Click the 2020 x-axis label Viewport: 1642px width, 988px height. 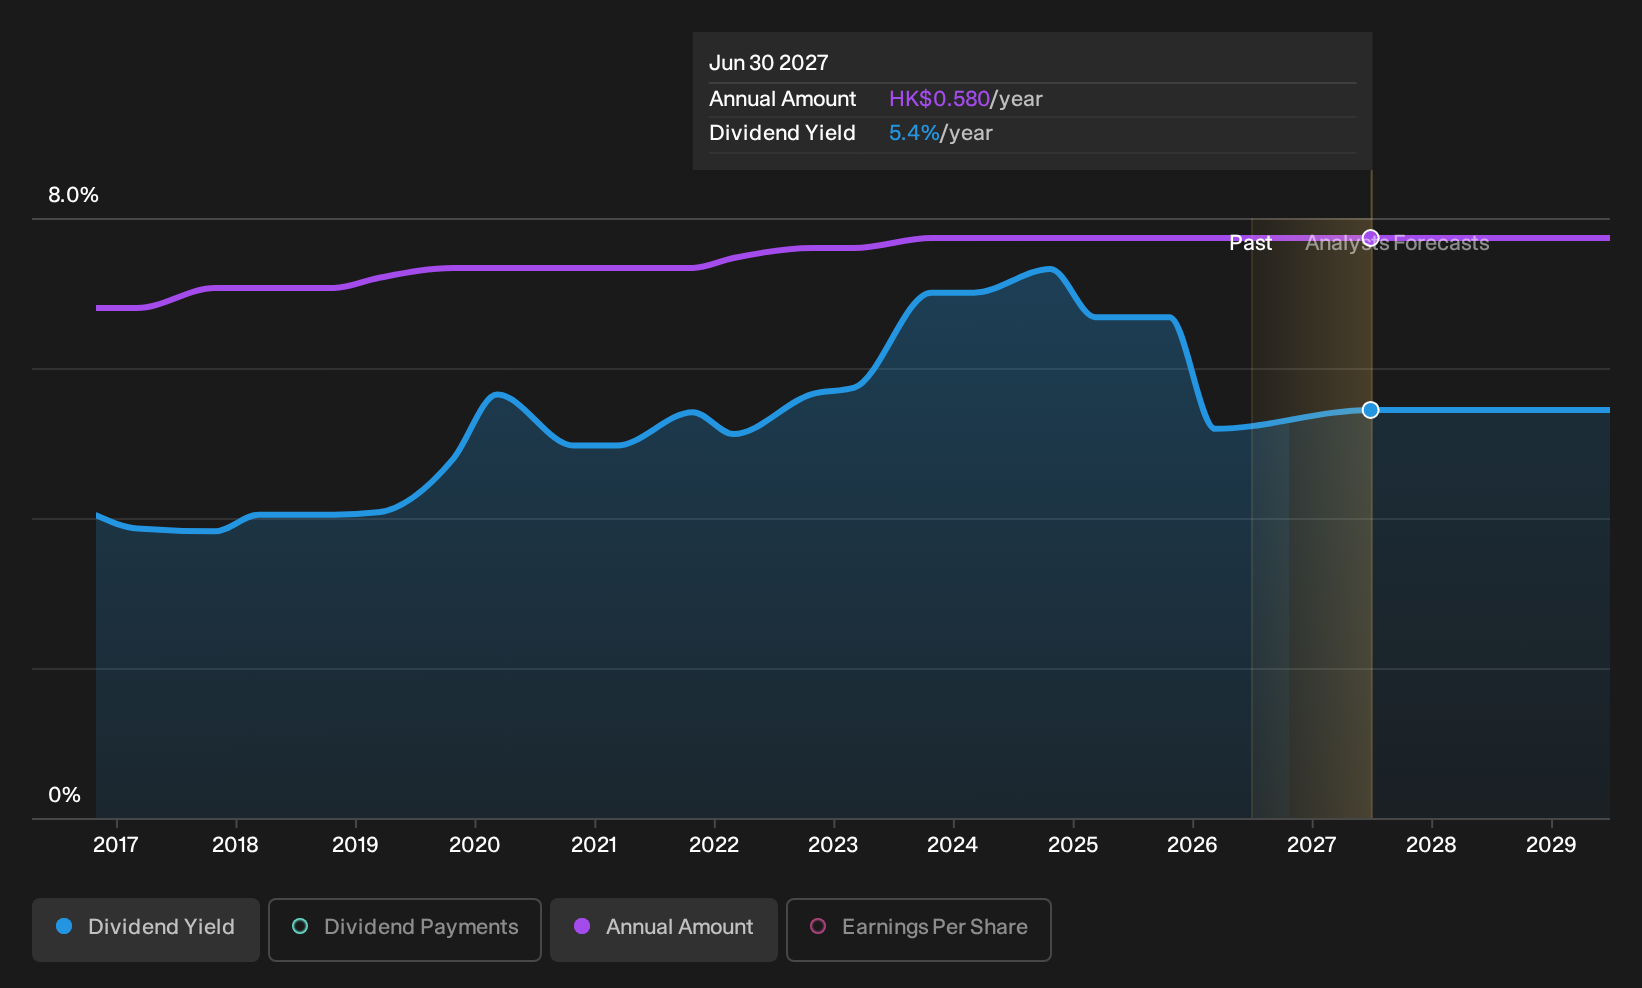coord(474,845)
